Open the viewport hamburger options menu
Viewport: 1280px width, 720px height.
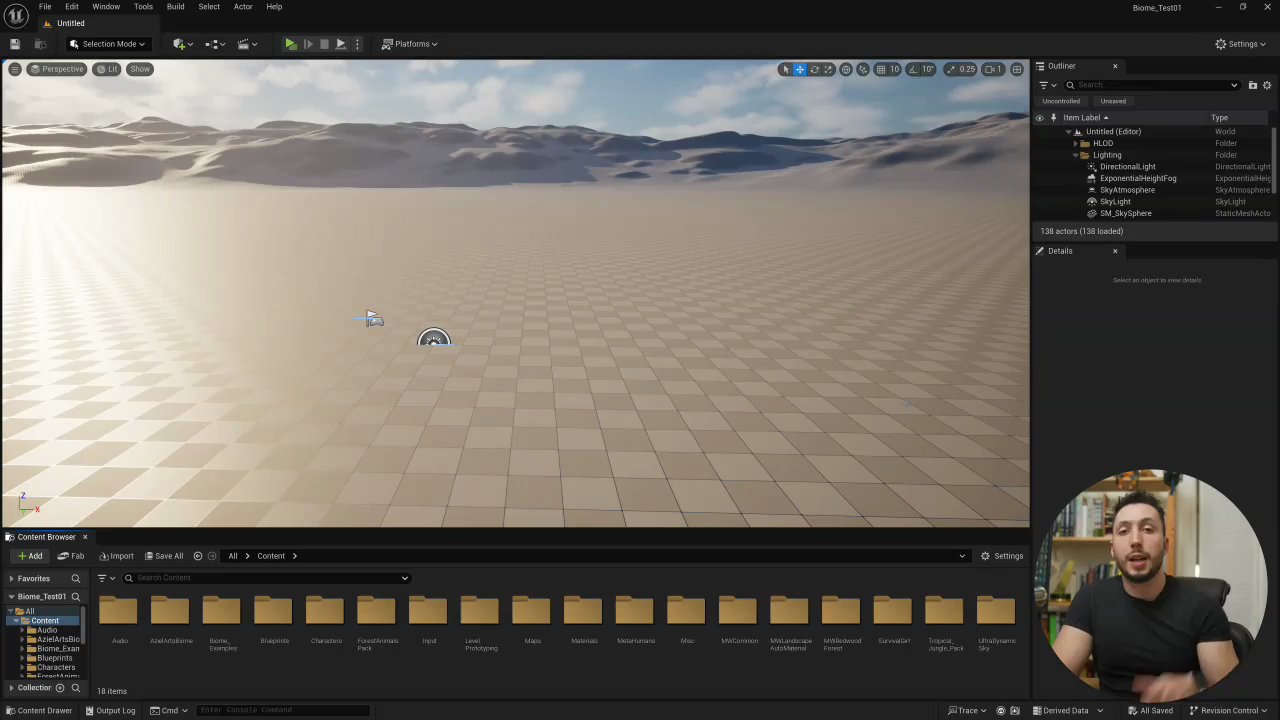[15, 69]
